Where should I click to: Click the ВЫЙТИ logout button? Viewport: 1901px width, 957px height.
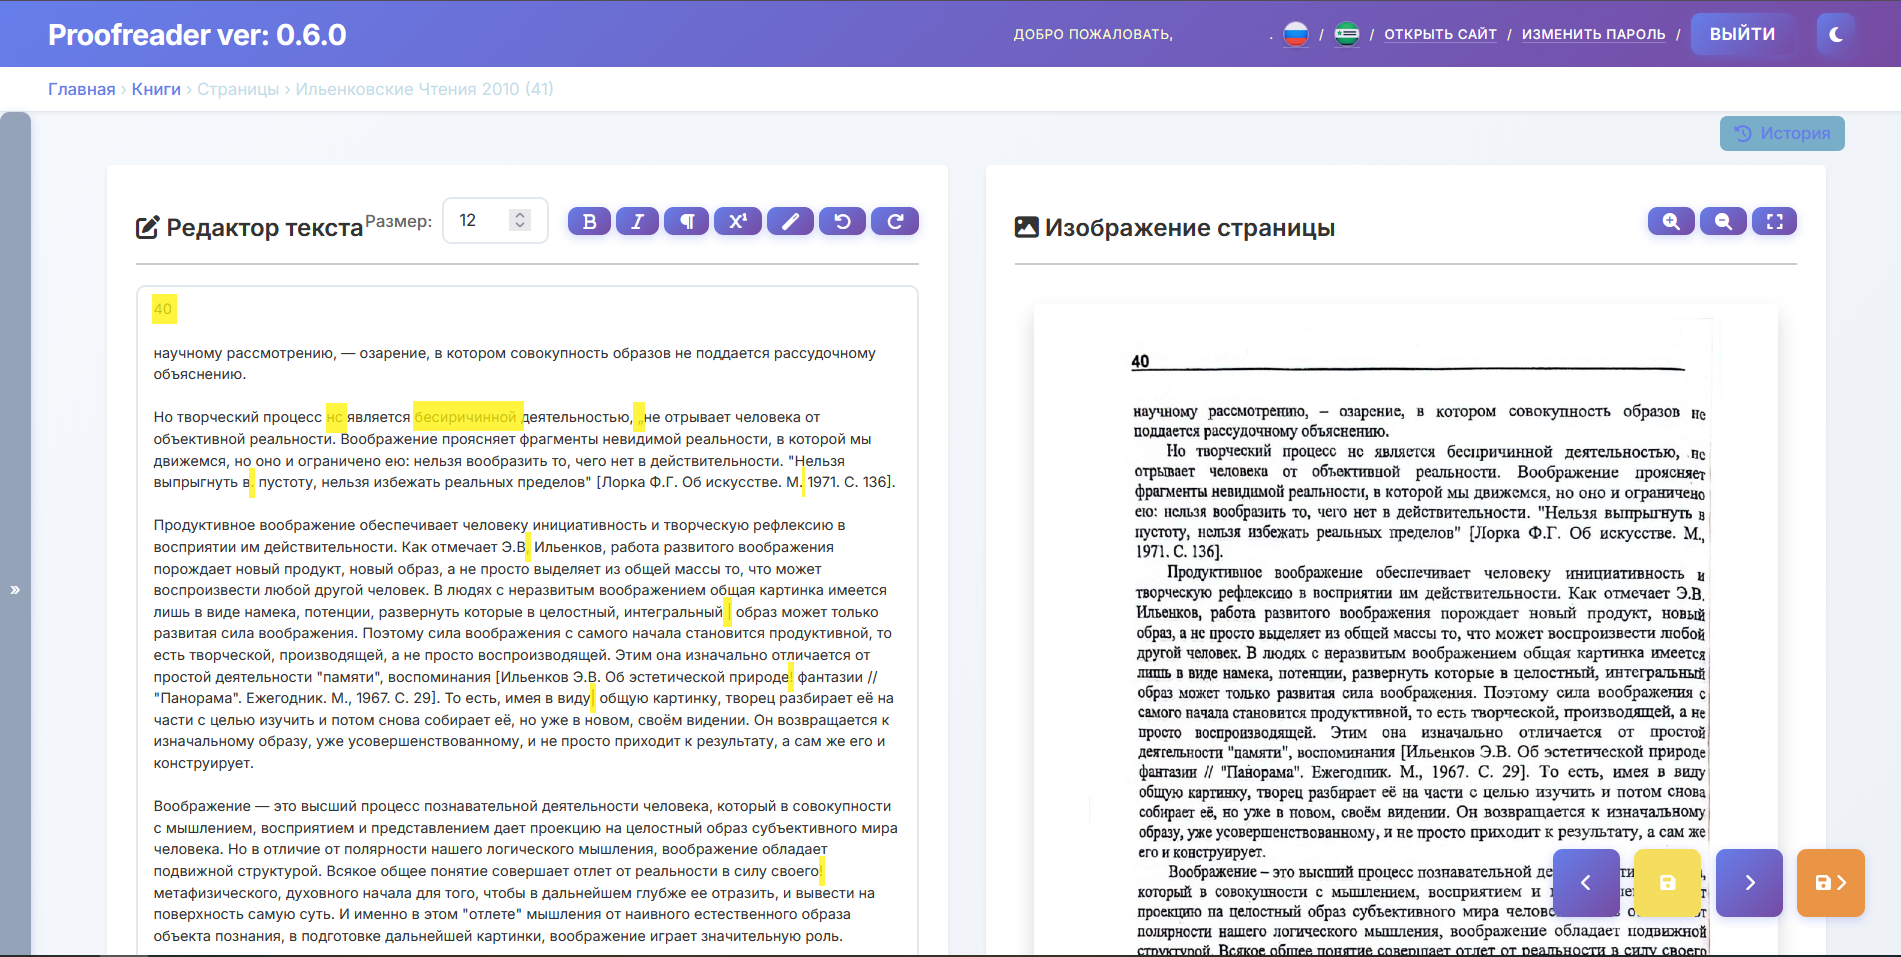tap(1742, 34)
